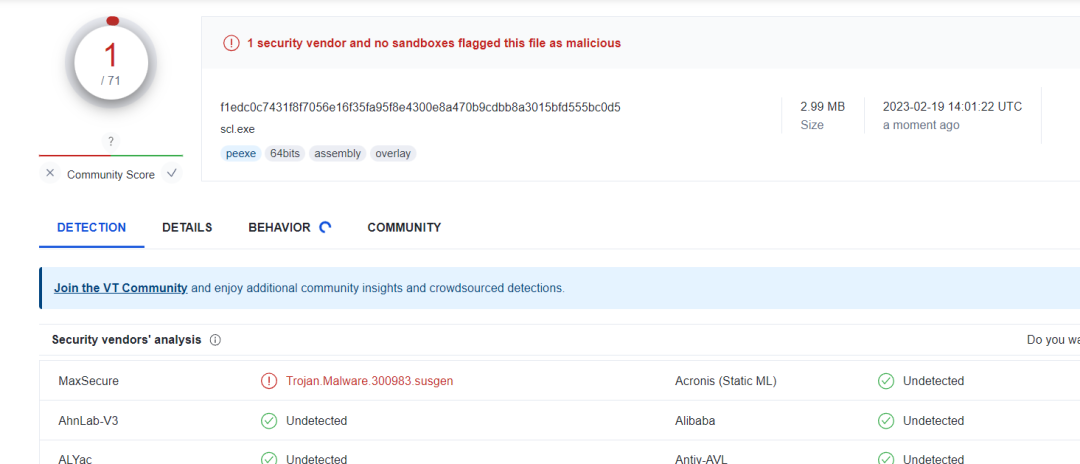Click the Security vendors' analysis heading
1080x464 pixels.
[x=127, y=340]
